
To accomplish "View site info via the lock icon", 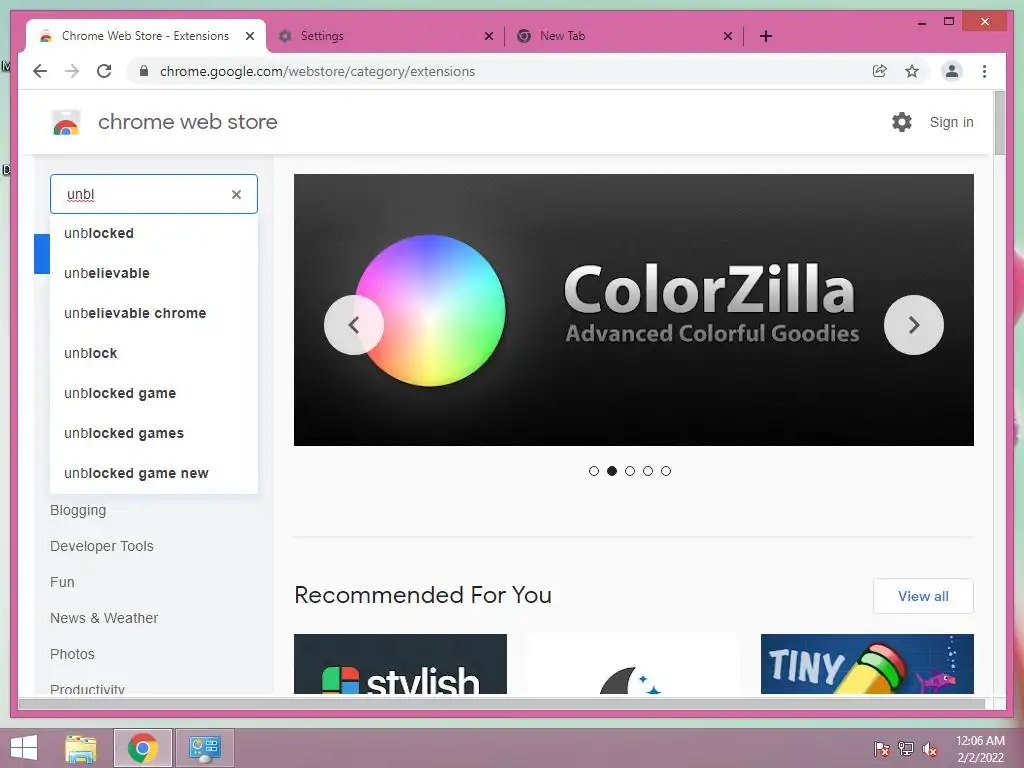I will pos(144,71).
